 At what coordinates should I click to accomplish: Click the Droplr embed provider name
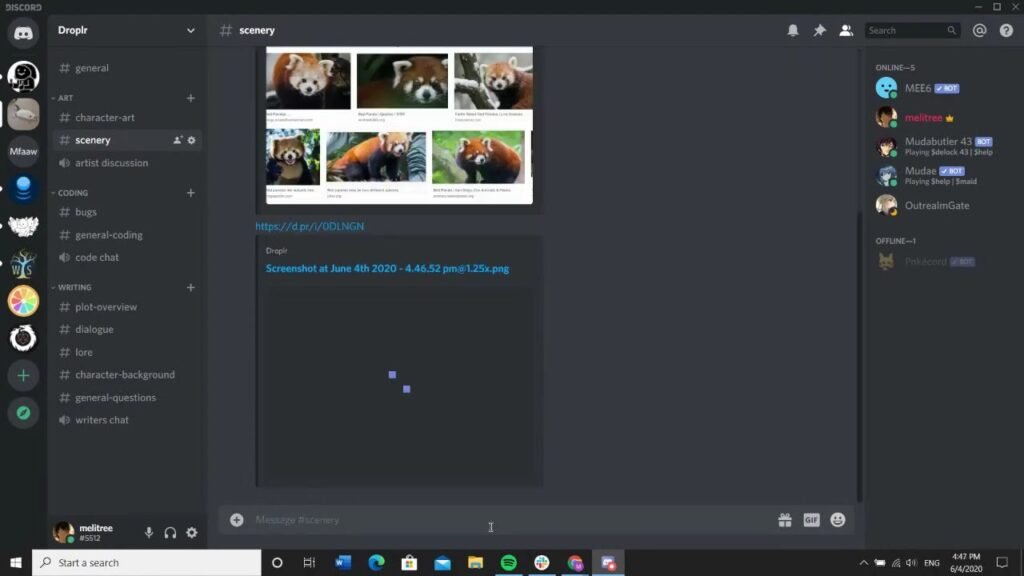tap(276, 251)
